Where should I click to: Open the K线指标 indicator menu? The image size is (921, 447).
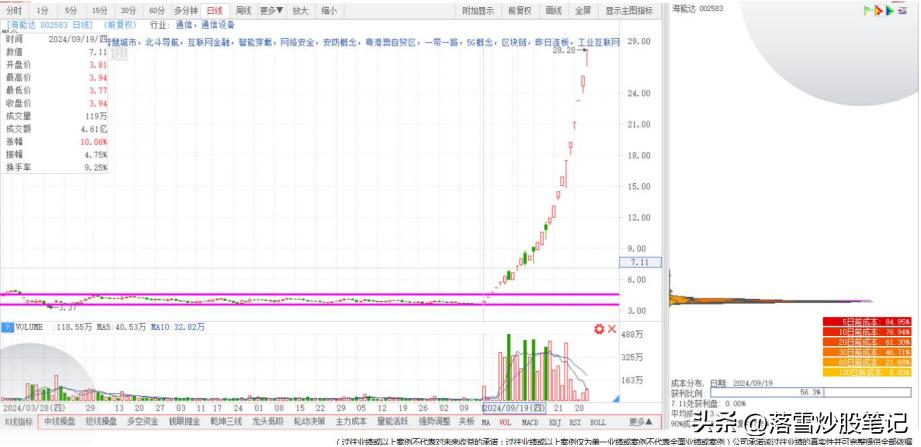click(19, 422)
